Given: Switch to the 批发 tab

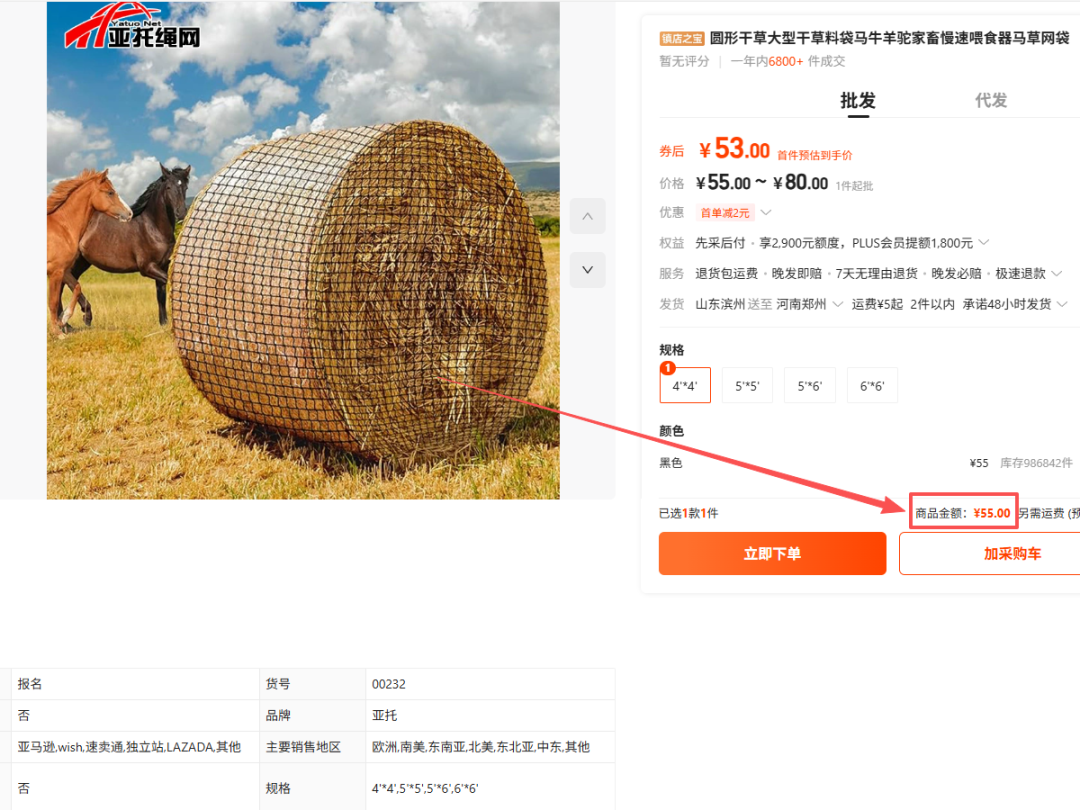Looking at the screenshot, I should [858, 101].
